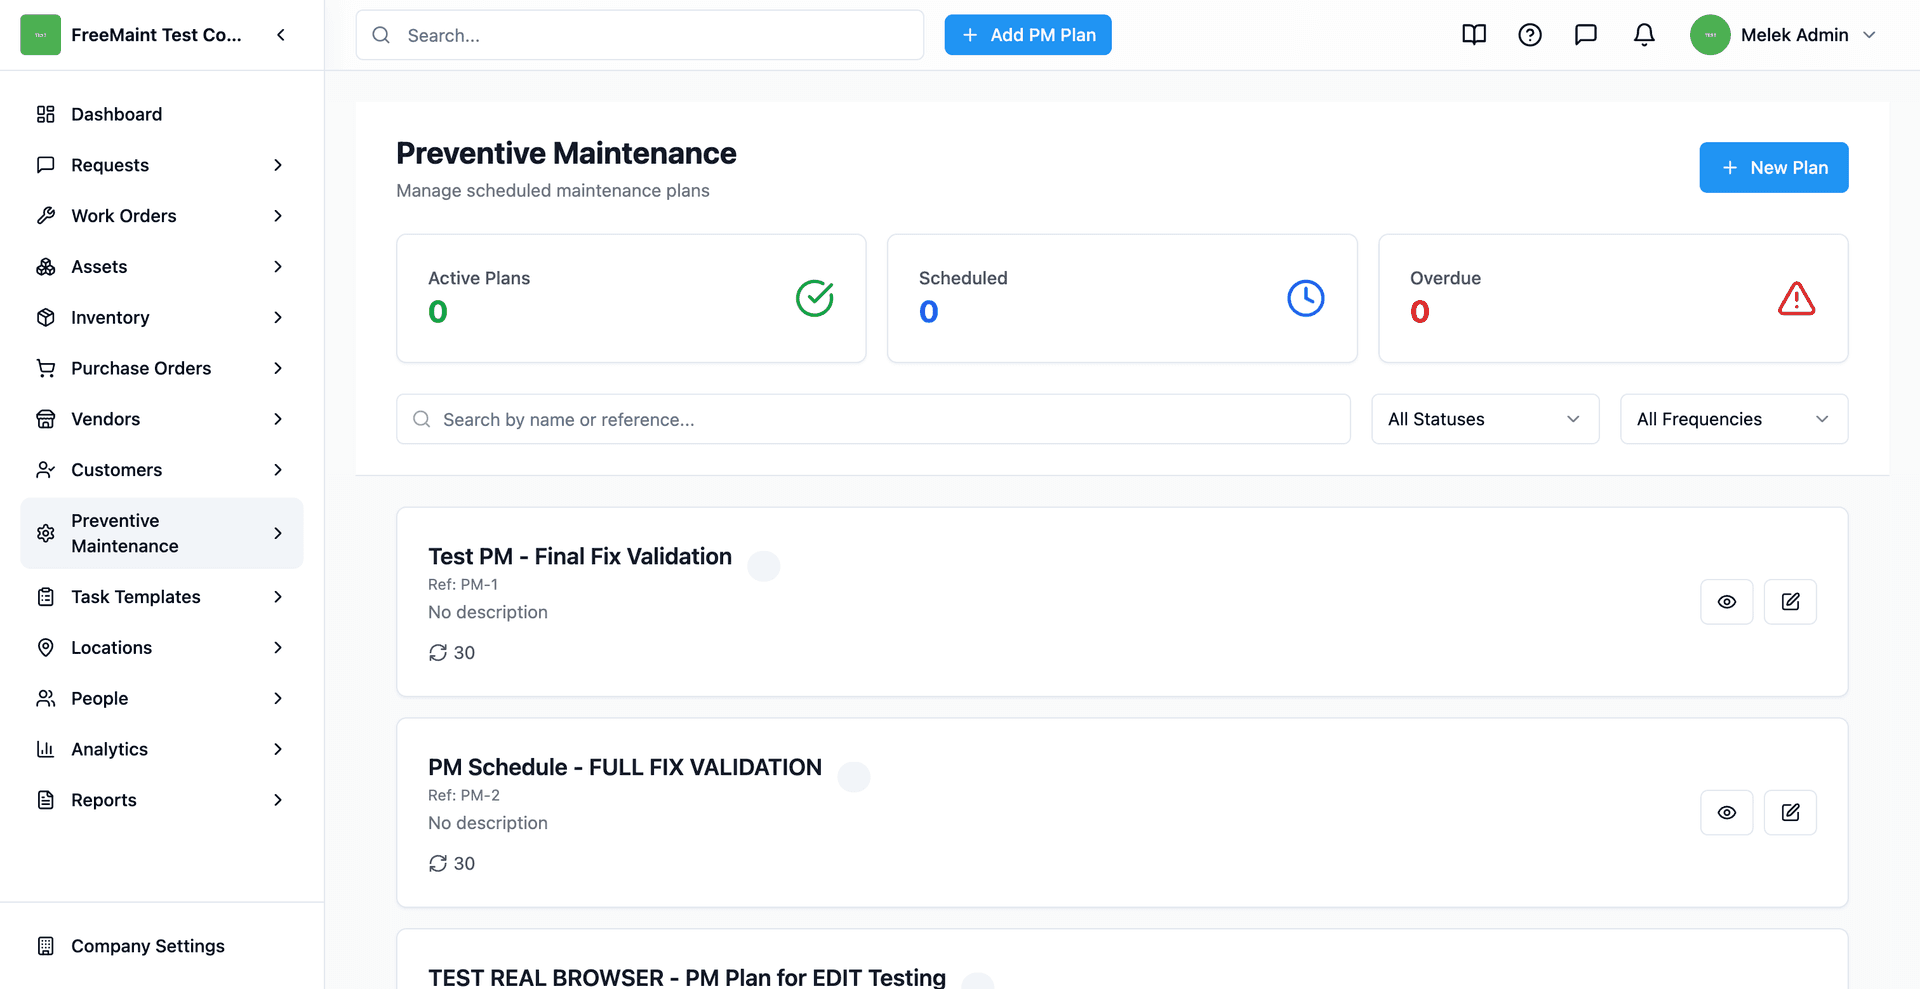Expand the Customers submenu chevron
Screen dimensions: 1920x989
click(x=278, y=470)
